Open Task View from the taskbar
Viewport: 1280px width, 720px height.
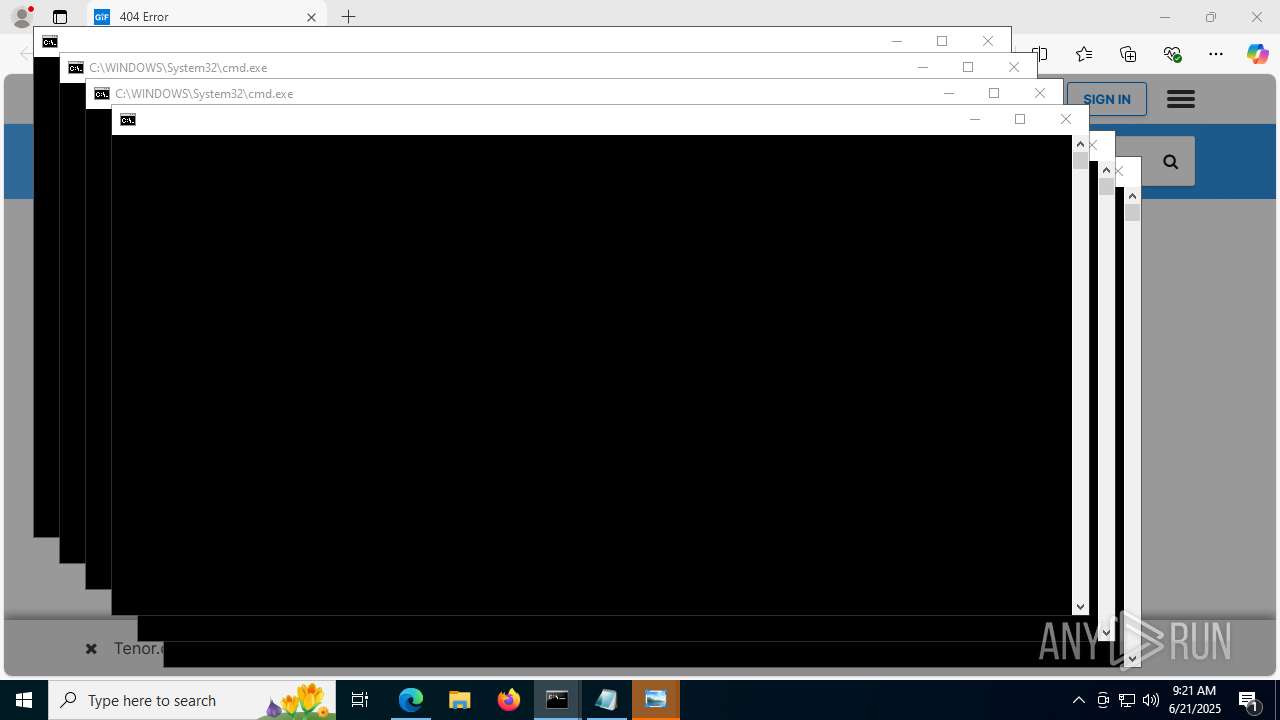coord(360,700)
